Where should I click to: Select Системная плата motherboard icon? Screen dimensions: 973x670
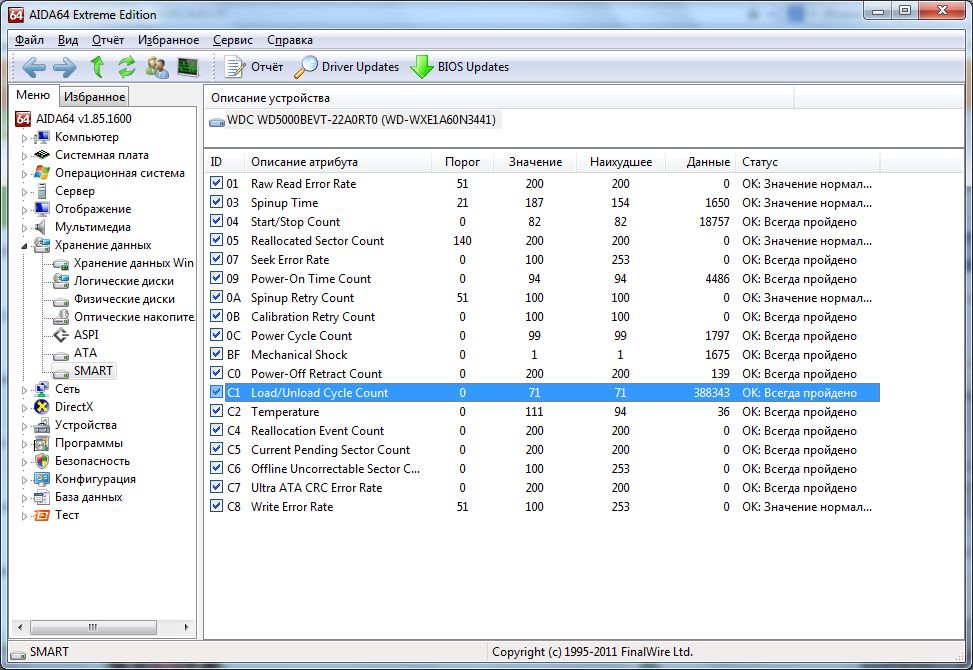pos(42,155)
